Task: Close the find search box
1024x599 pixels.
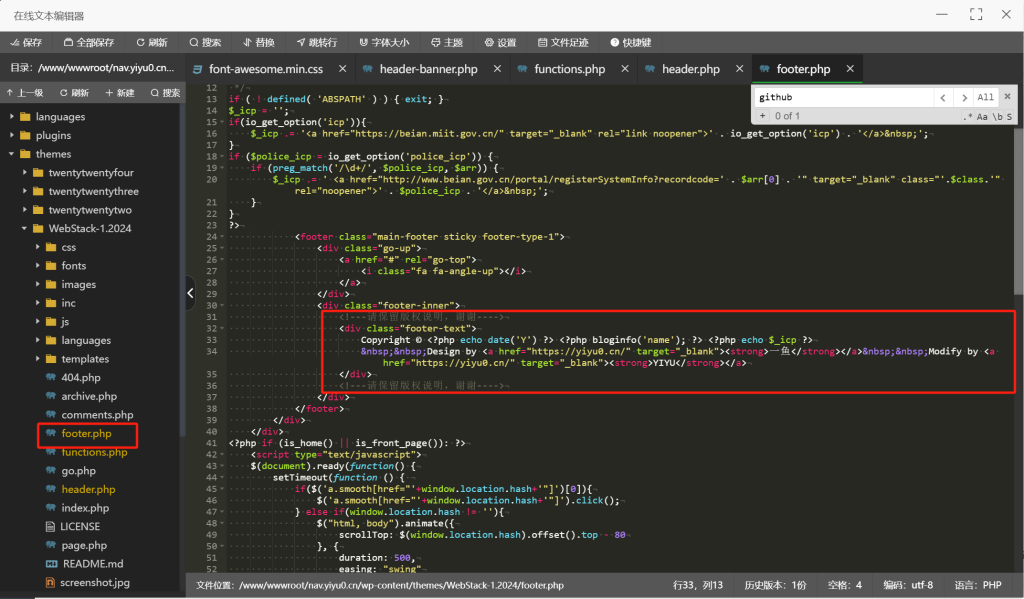Action: [1007, 97]
